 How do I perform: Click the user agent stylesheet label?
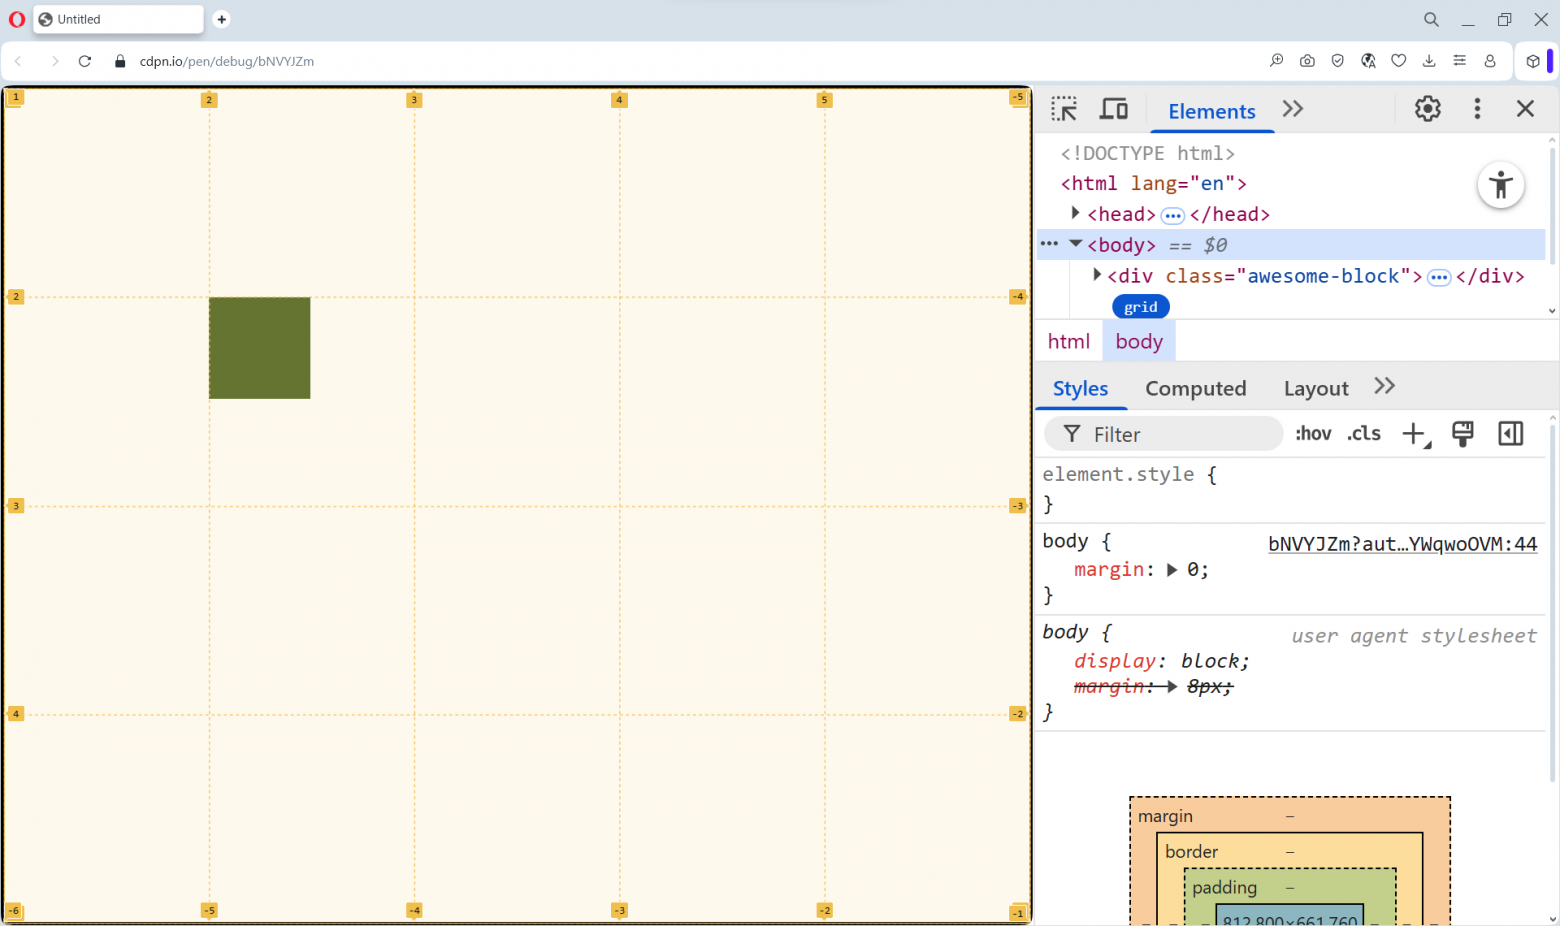1414,636
